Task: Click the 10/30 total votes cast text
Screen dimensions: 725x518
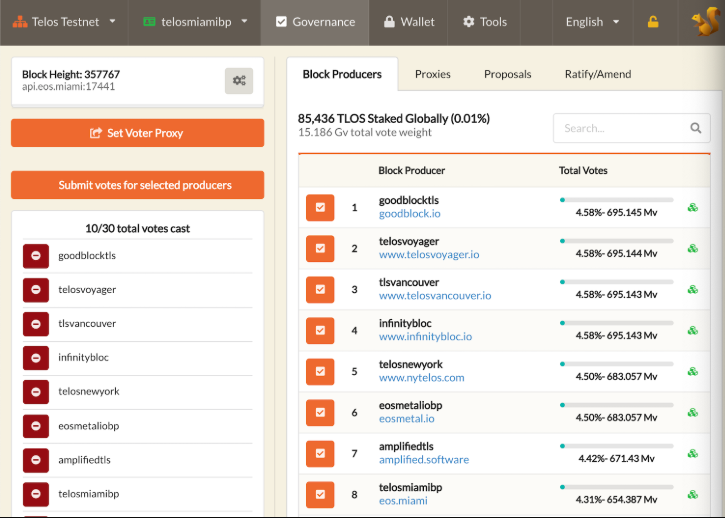Action: click(137, 228)
